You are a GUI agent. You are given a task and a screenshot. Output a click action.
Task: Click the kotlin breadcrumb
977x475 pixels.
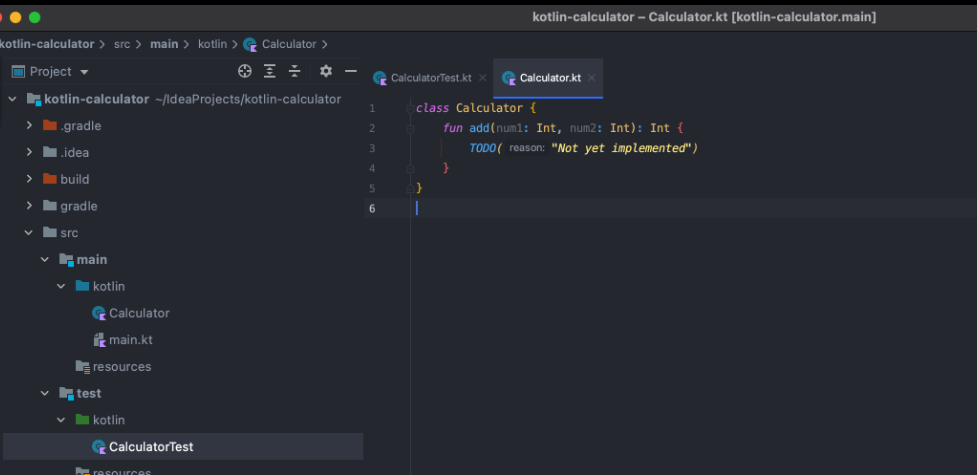coord(212,44)
